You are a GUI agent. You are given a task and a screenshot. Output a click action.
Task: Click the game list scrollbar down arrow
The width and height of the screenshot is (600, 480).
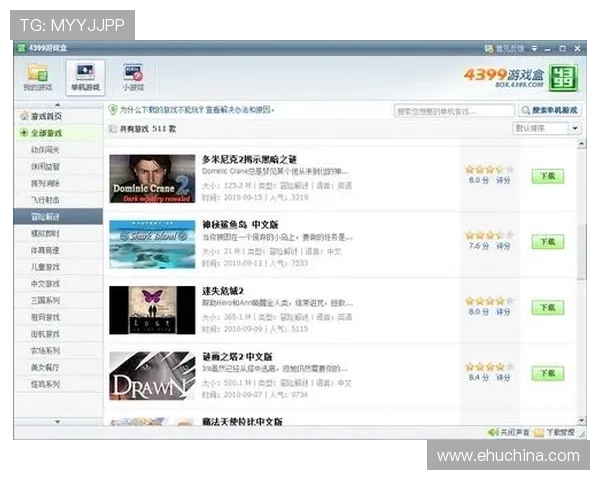[581, 420]
